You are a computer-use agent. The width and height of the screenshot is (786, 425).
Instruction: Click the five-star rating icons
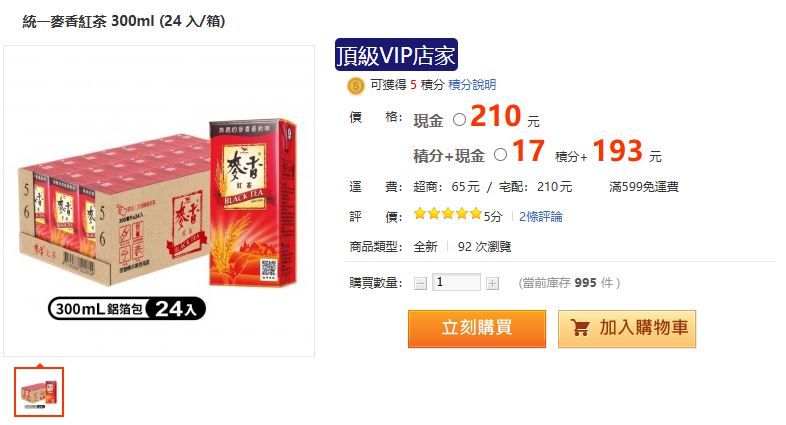pyautogui.click(x=448, y=215)
